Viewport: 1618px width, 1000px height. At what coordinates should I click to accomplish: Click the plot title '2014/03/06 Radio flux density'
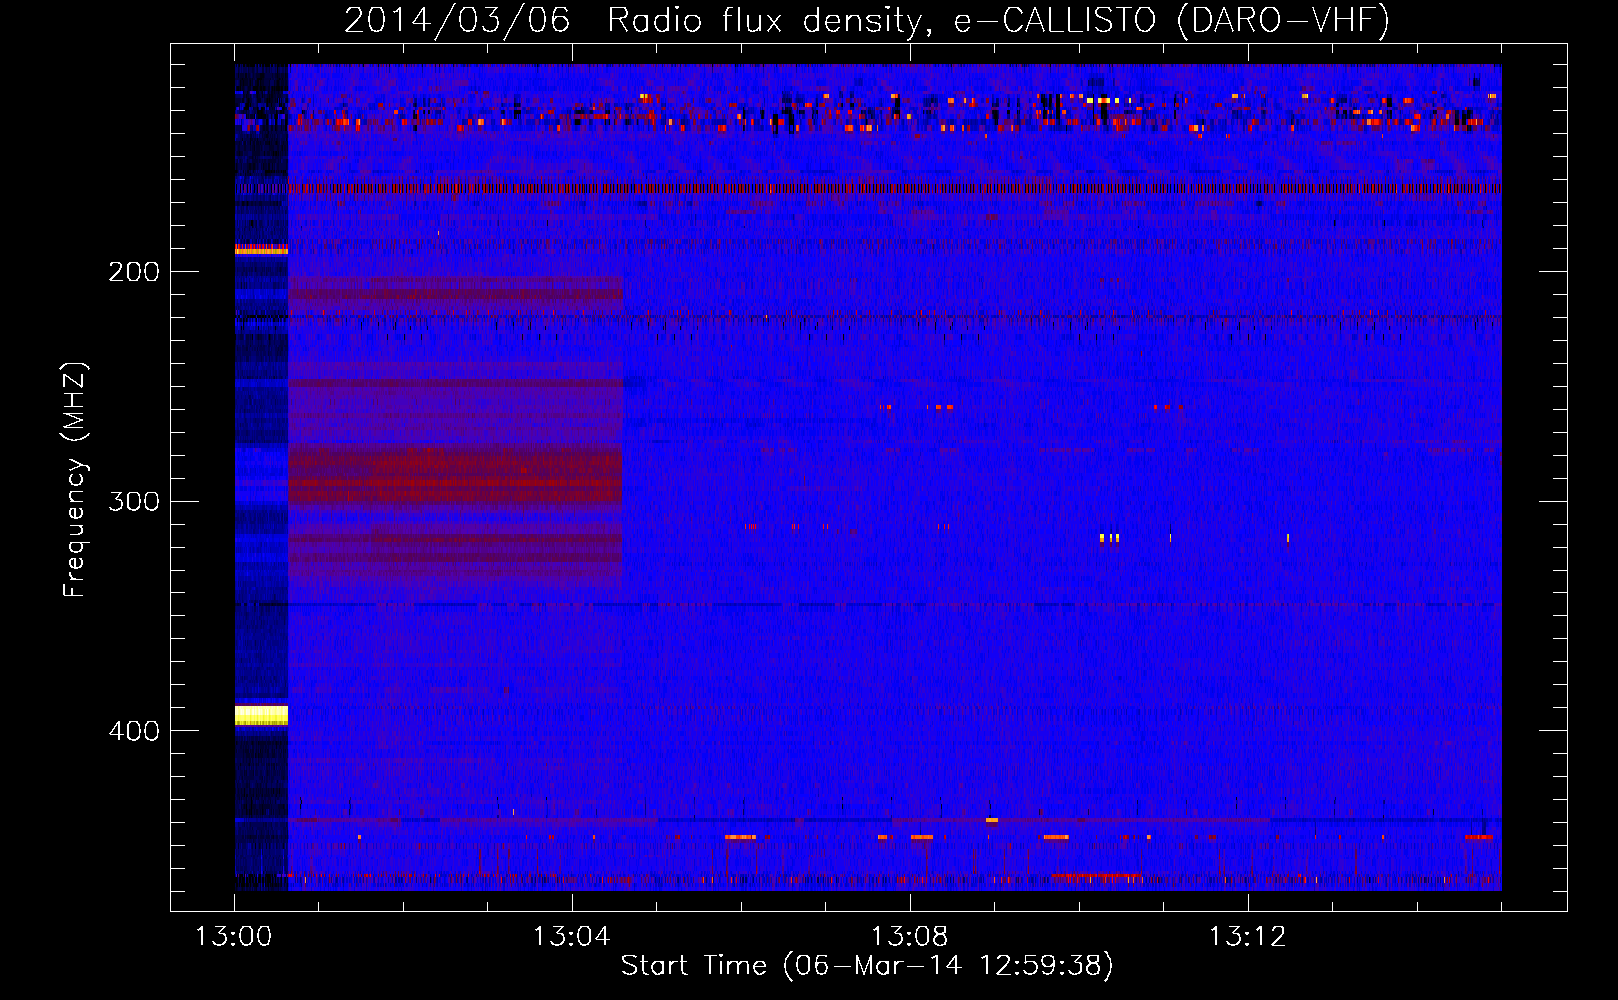tap(866, 20)
